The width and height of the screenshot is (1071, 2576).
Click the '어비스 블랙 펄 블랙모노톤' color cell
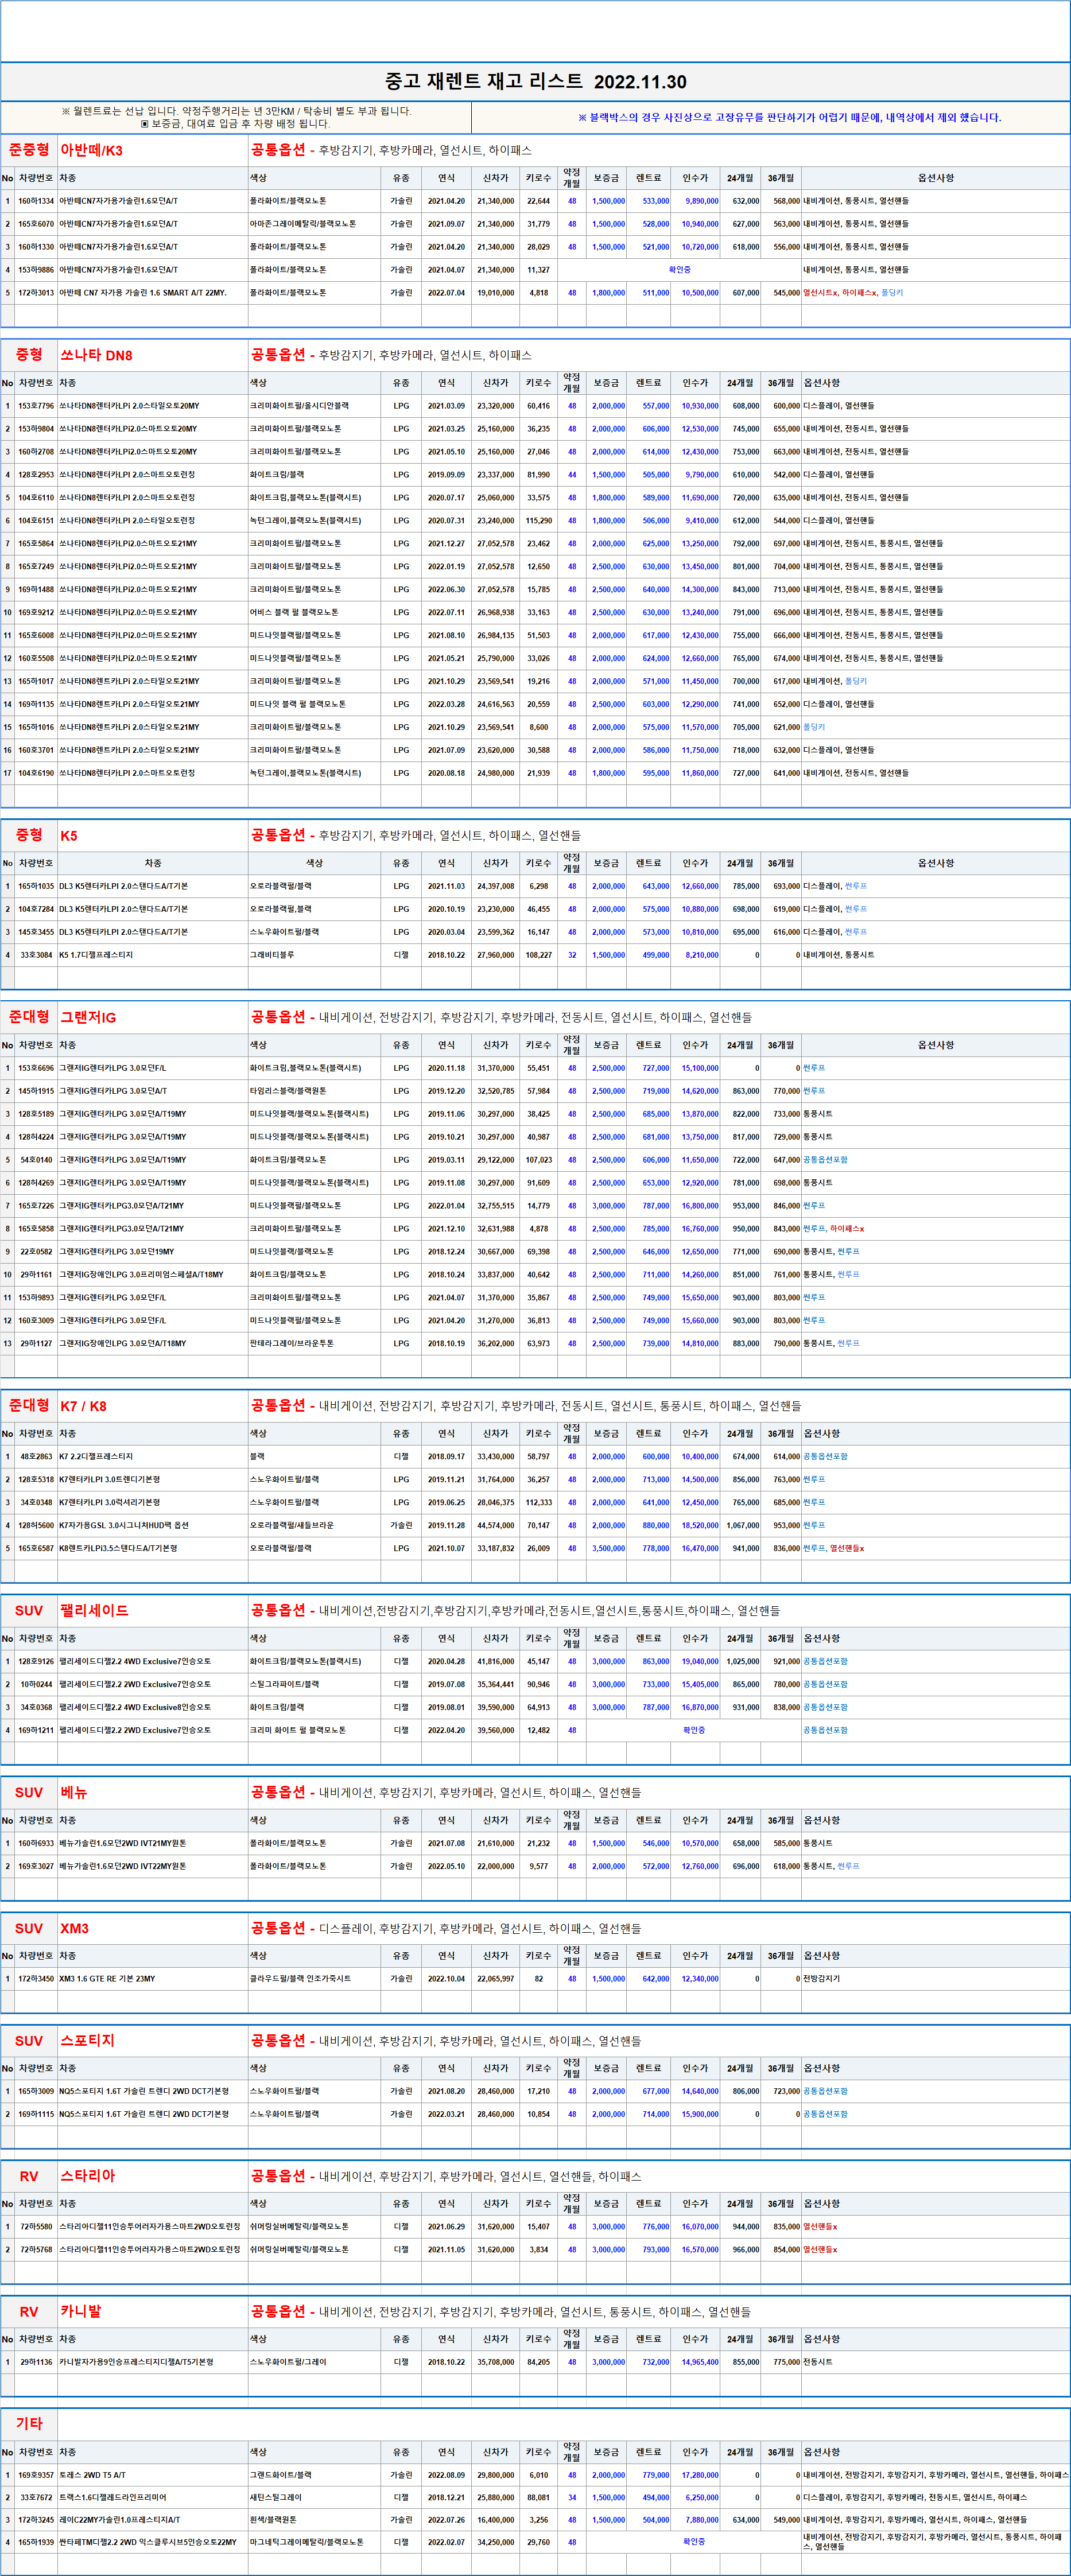[314, 612]
